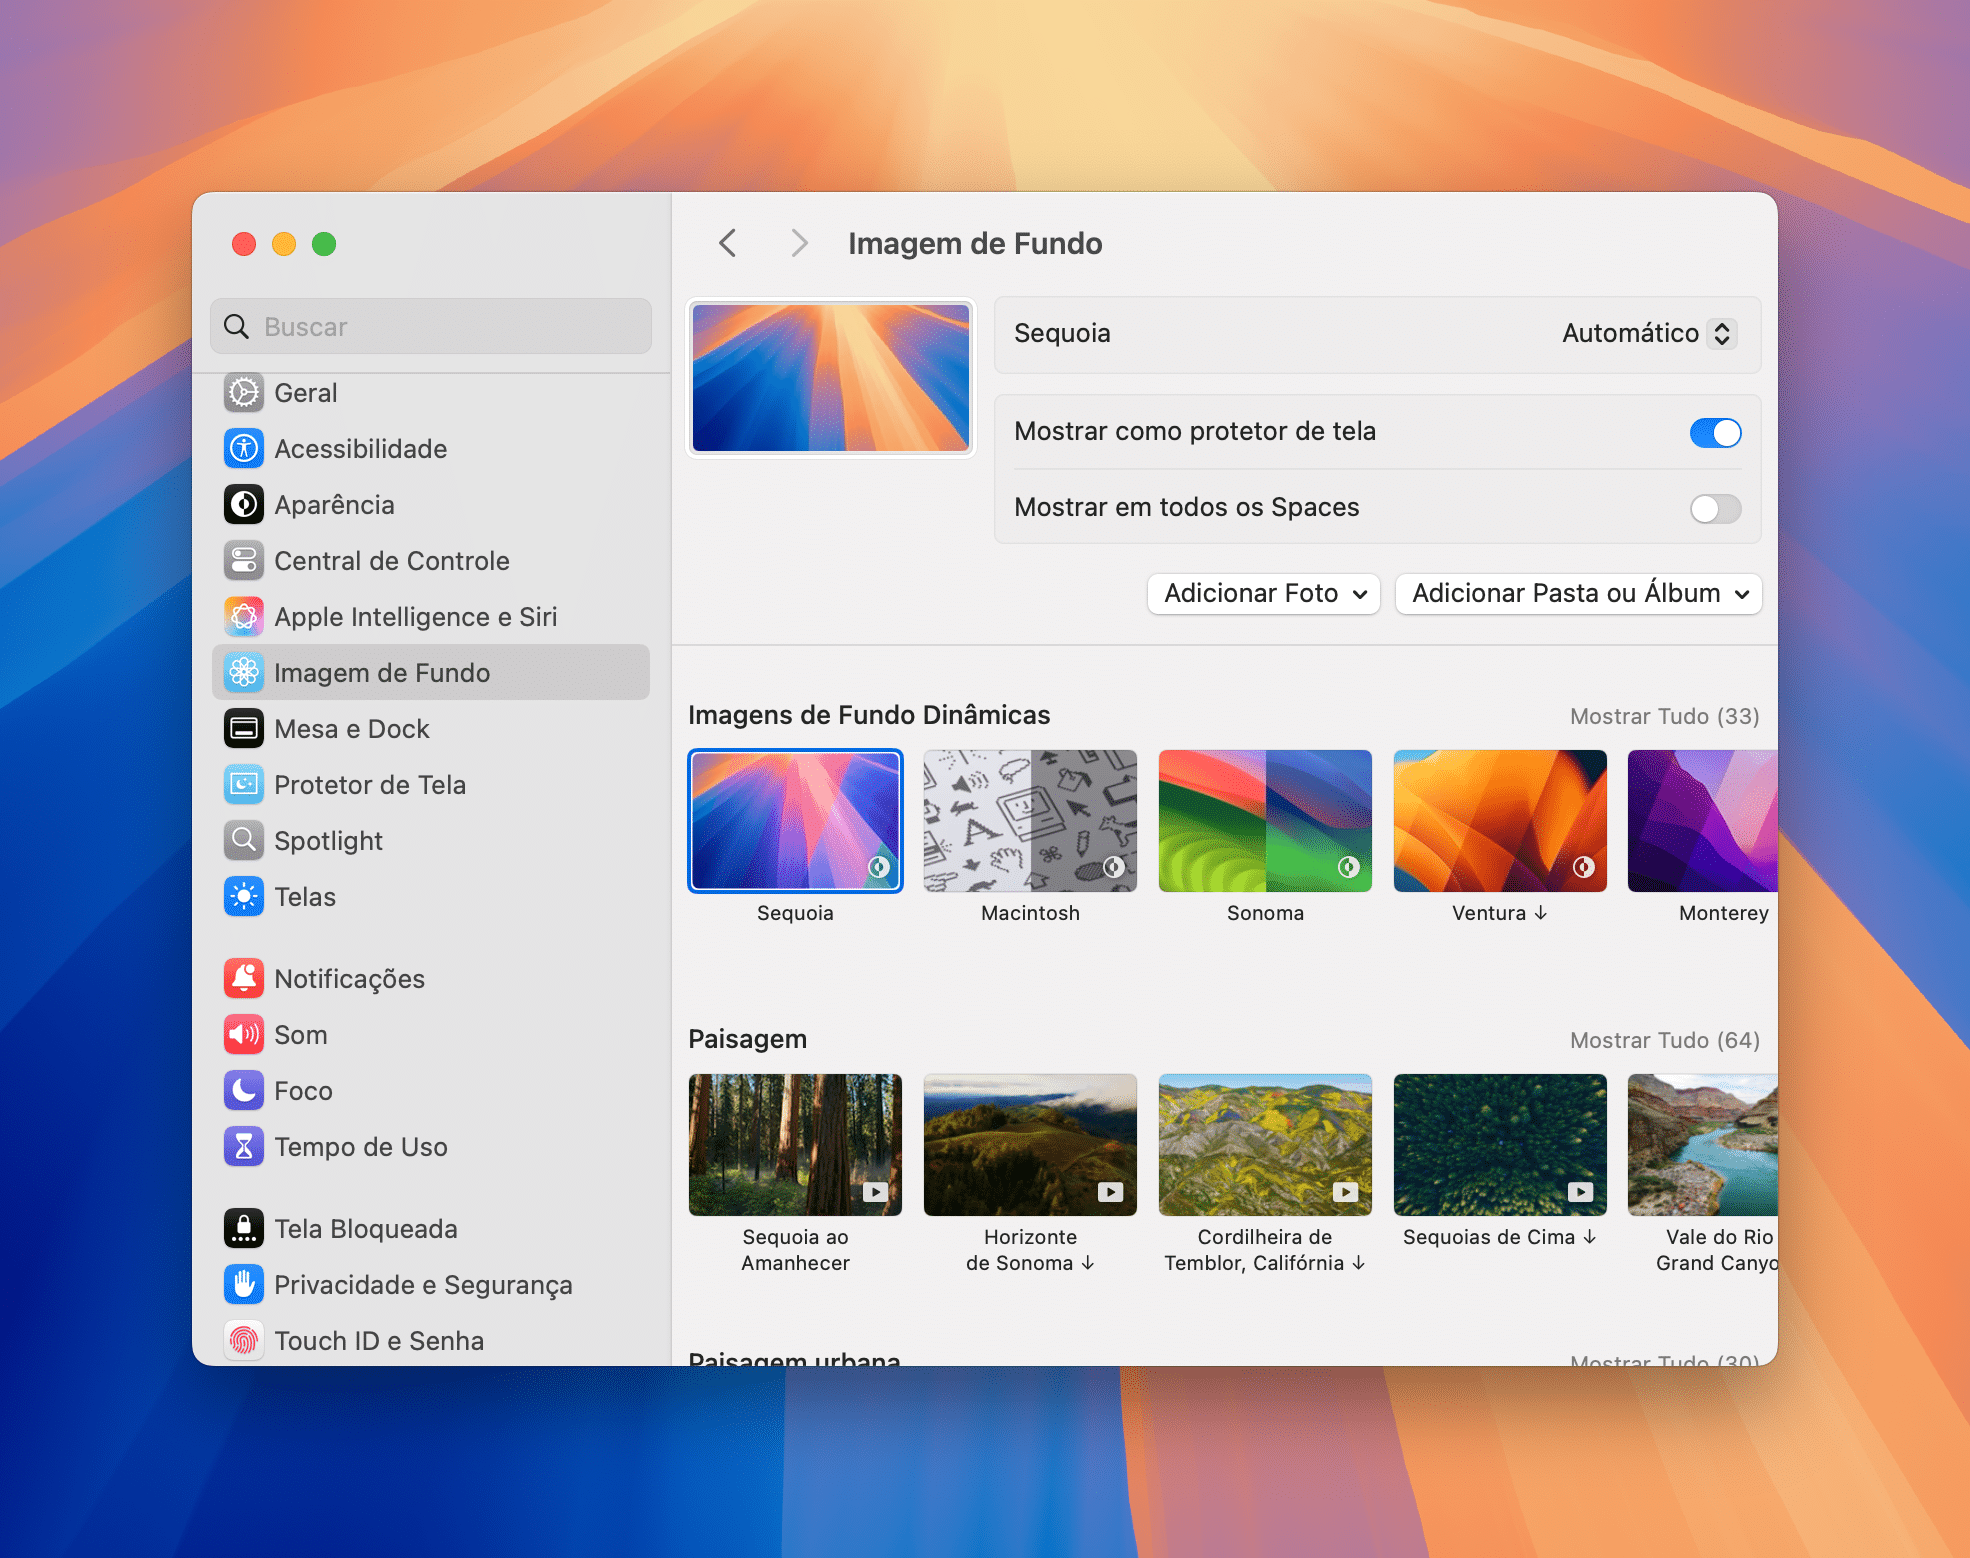Click download arrow next to Sequoias de Cima

pos(1590,1237)
